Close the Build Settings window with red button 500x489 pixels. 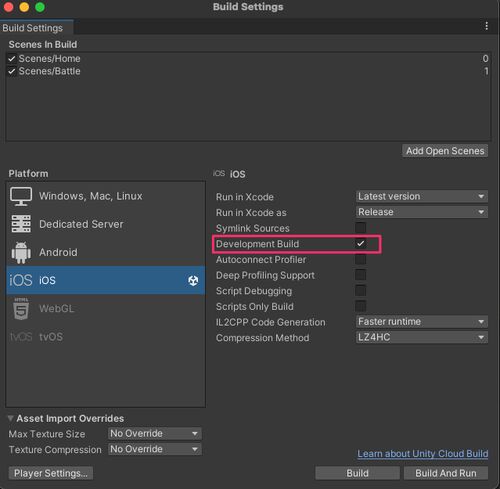pos(9,7)
